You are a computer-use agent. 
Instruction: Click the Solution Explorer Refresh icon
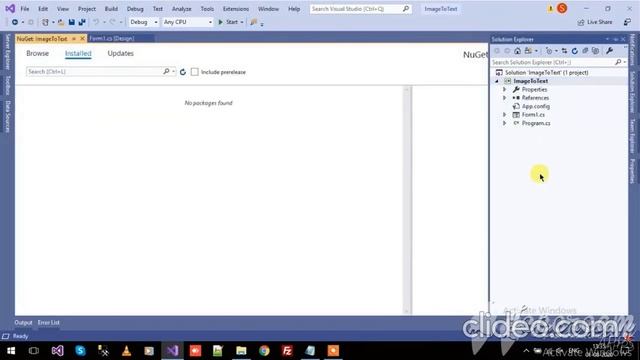pyautogui.click(x=575, y=51)
